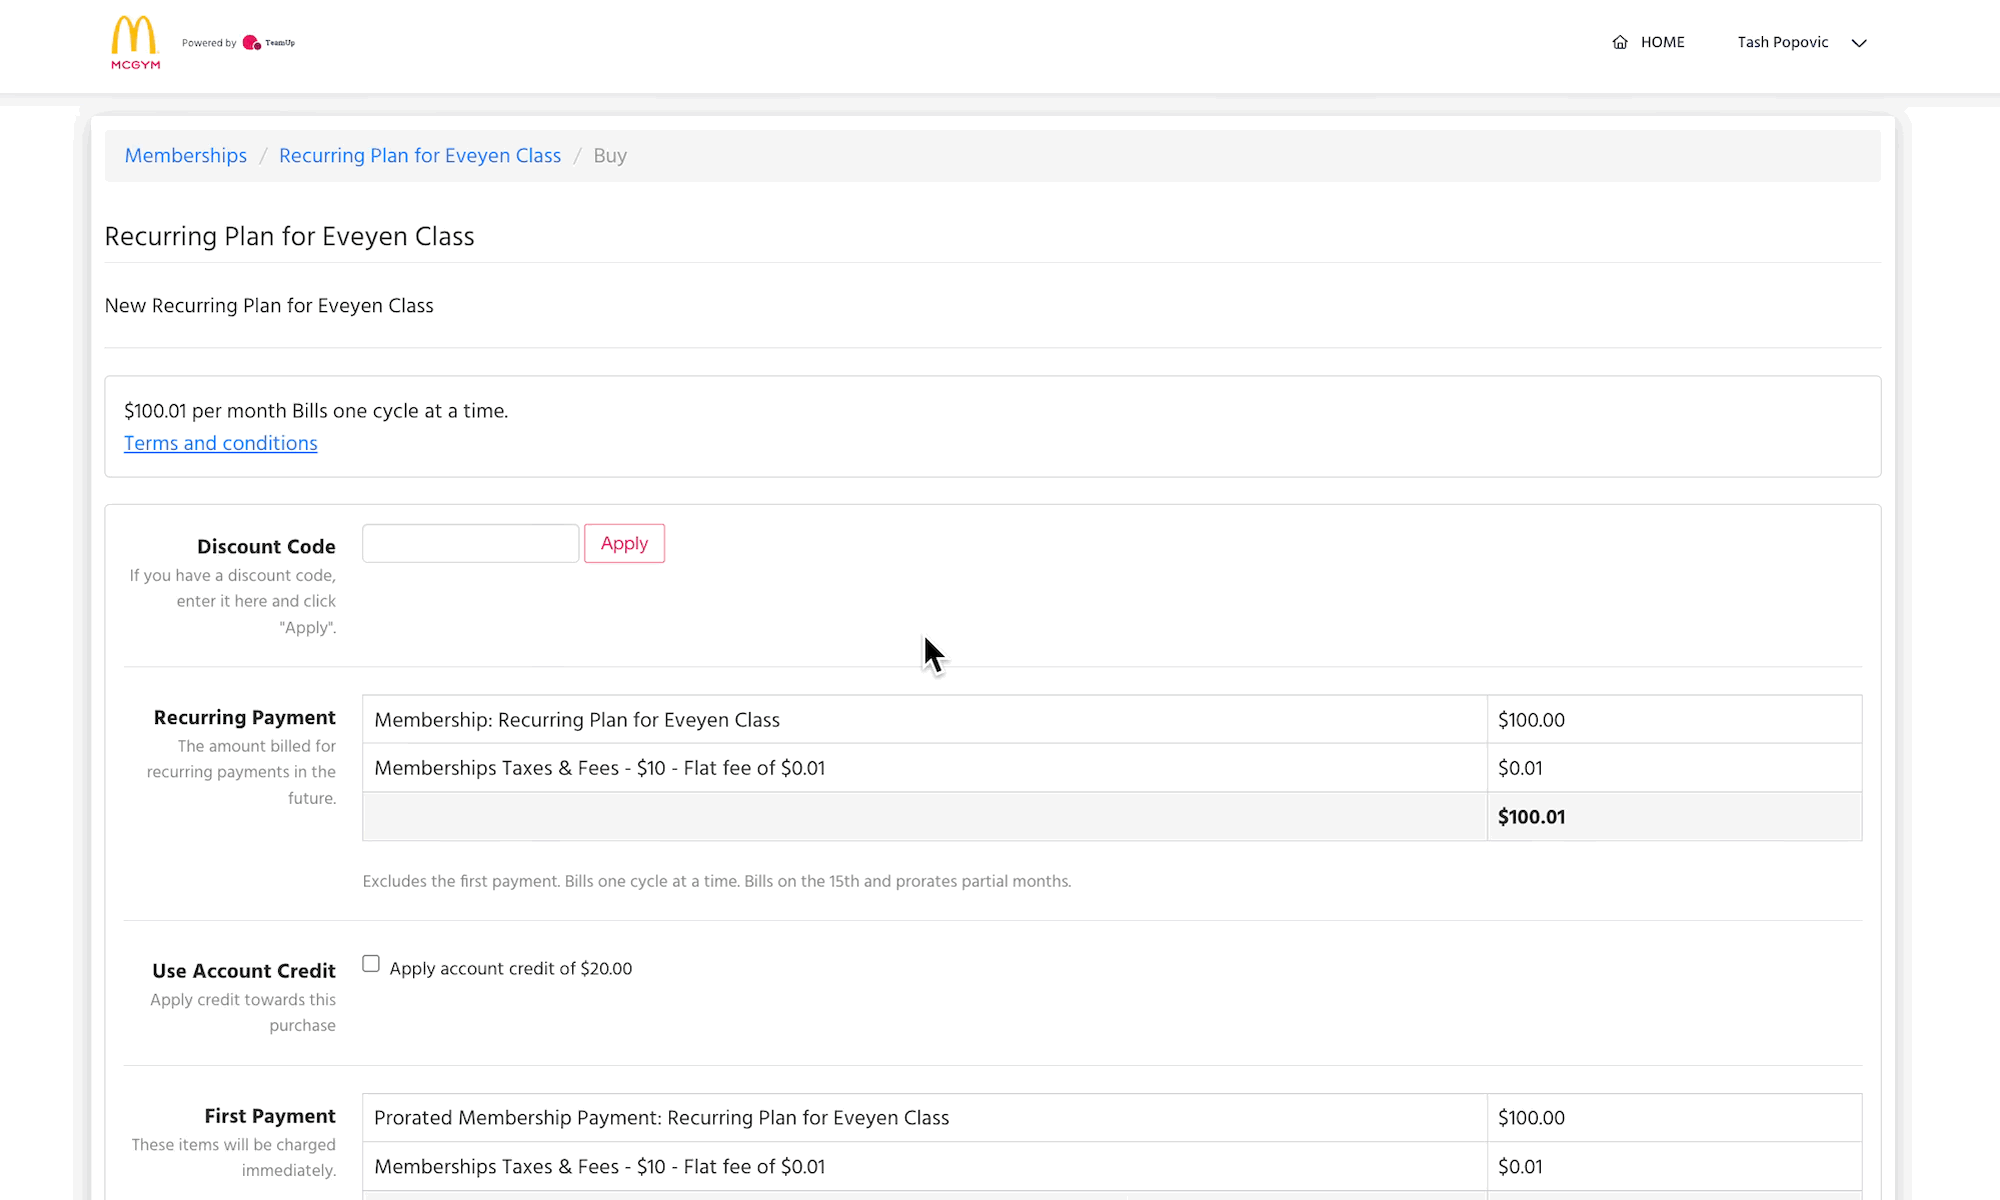
Task: Expand the Tash Popovic chevron arrow
Action: click(1859, 43)
